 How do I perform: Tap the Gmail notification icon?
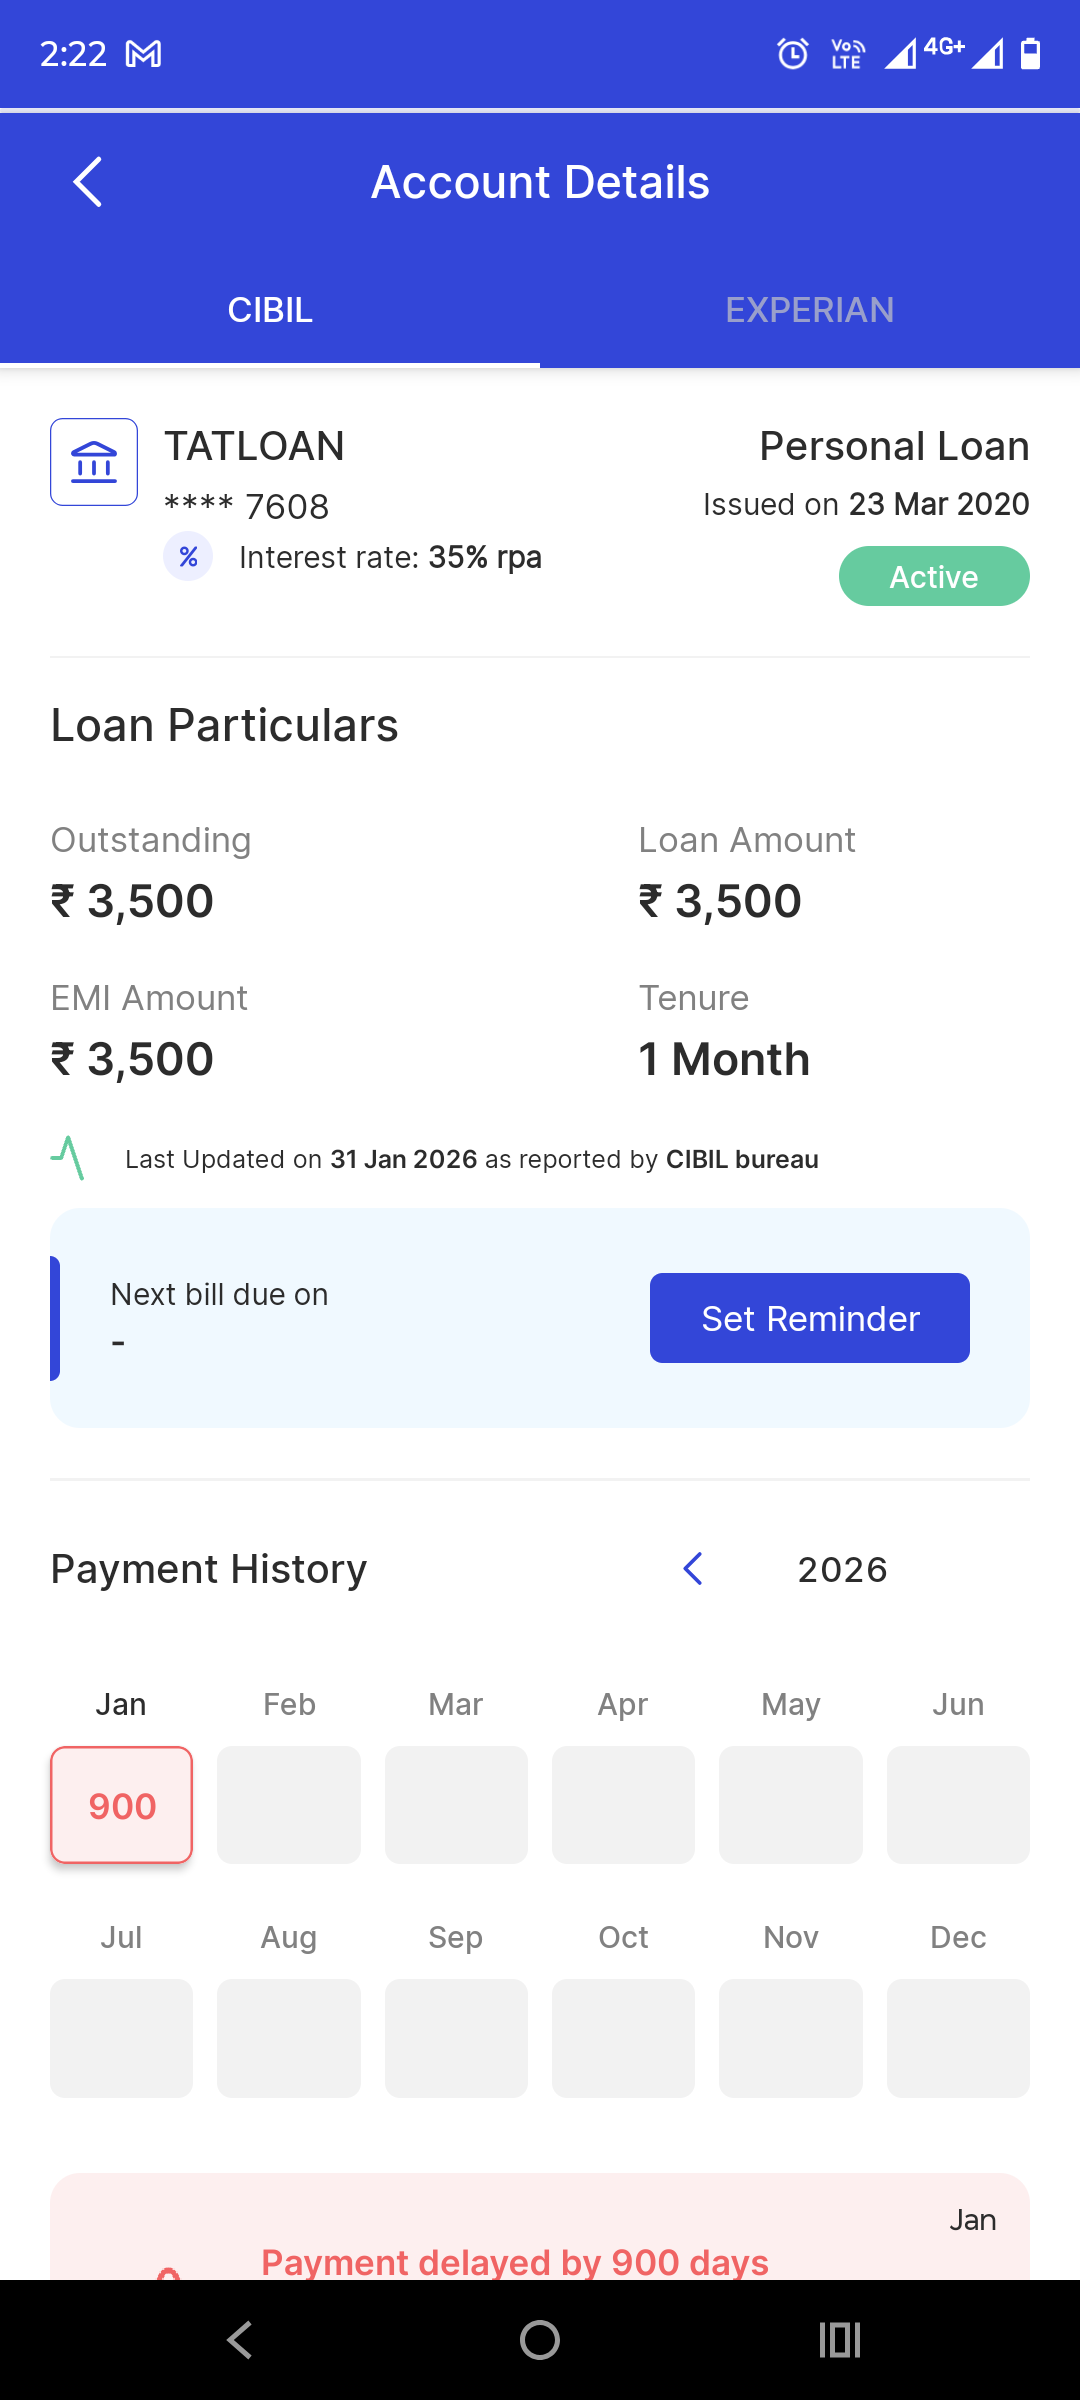point(143,54)
